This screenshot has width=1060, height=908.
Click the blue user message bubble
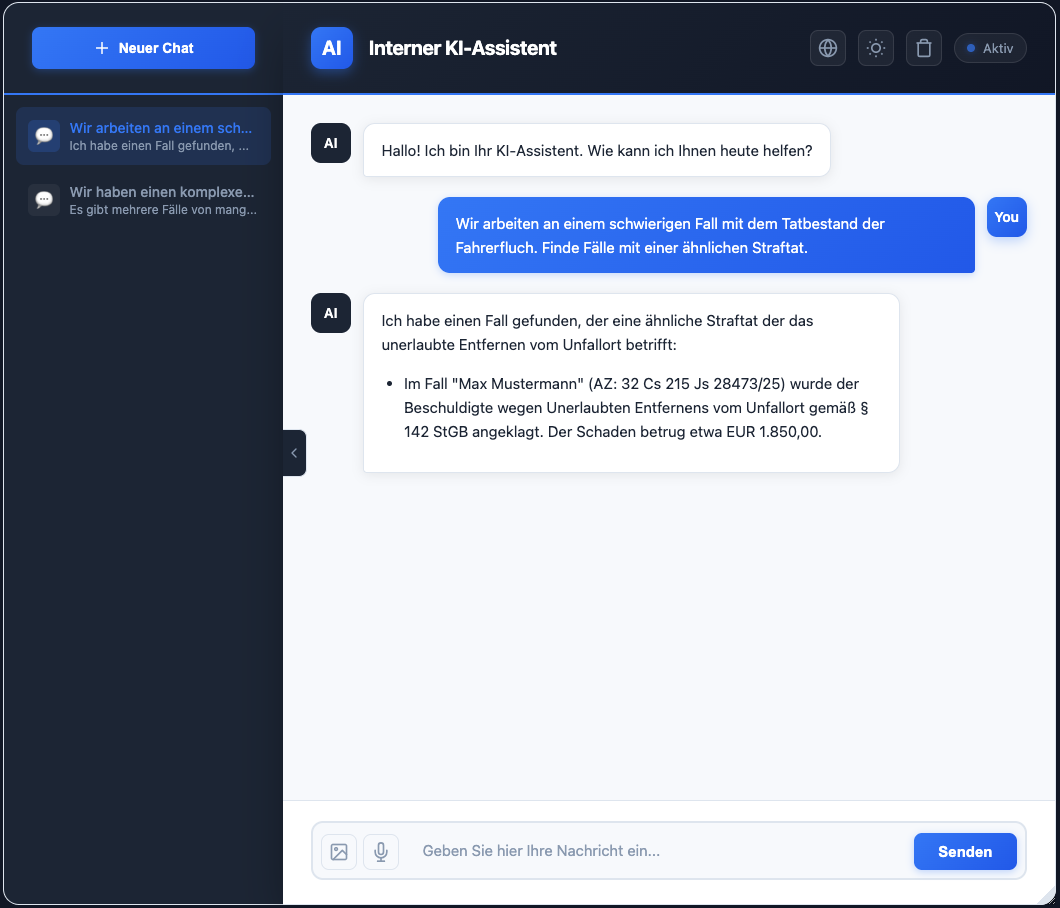(705, 235)
